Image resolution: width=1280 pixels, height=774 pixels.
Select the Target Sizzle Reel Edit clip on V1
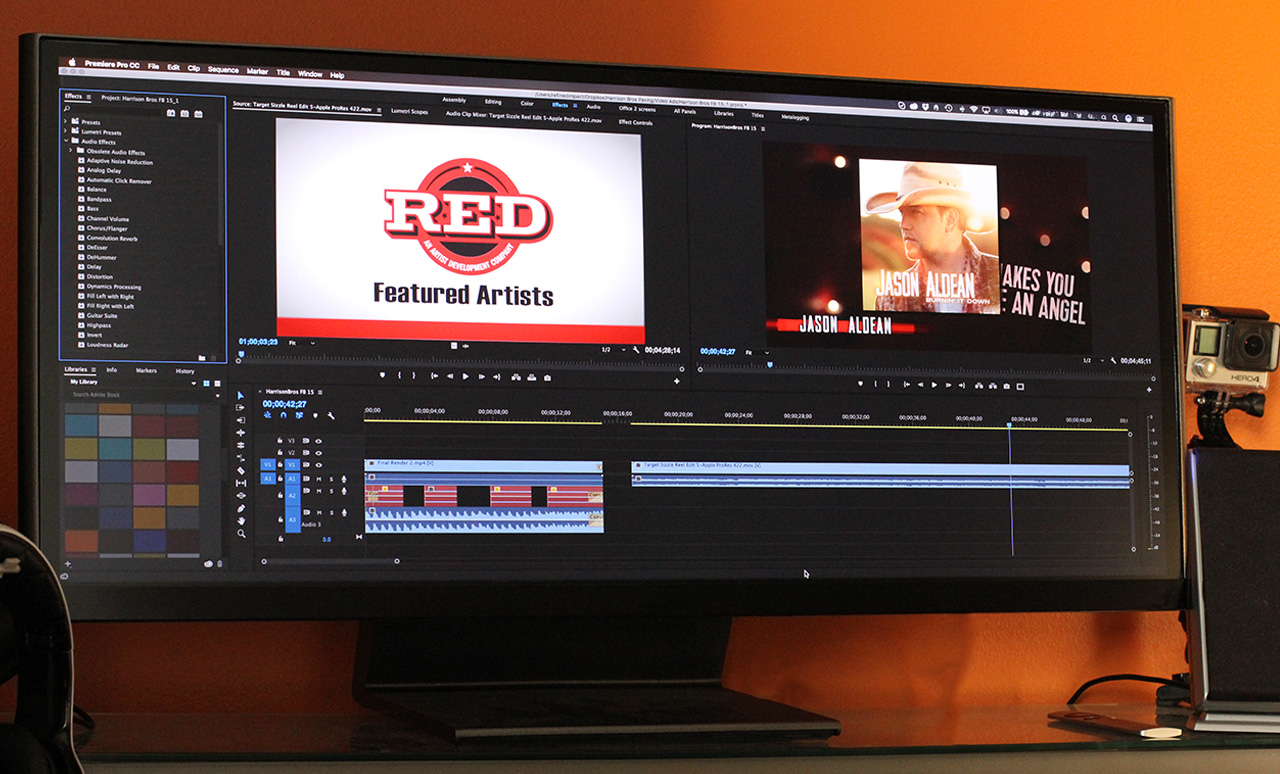[880, 466]
